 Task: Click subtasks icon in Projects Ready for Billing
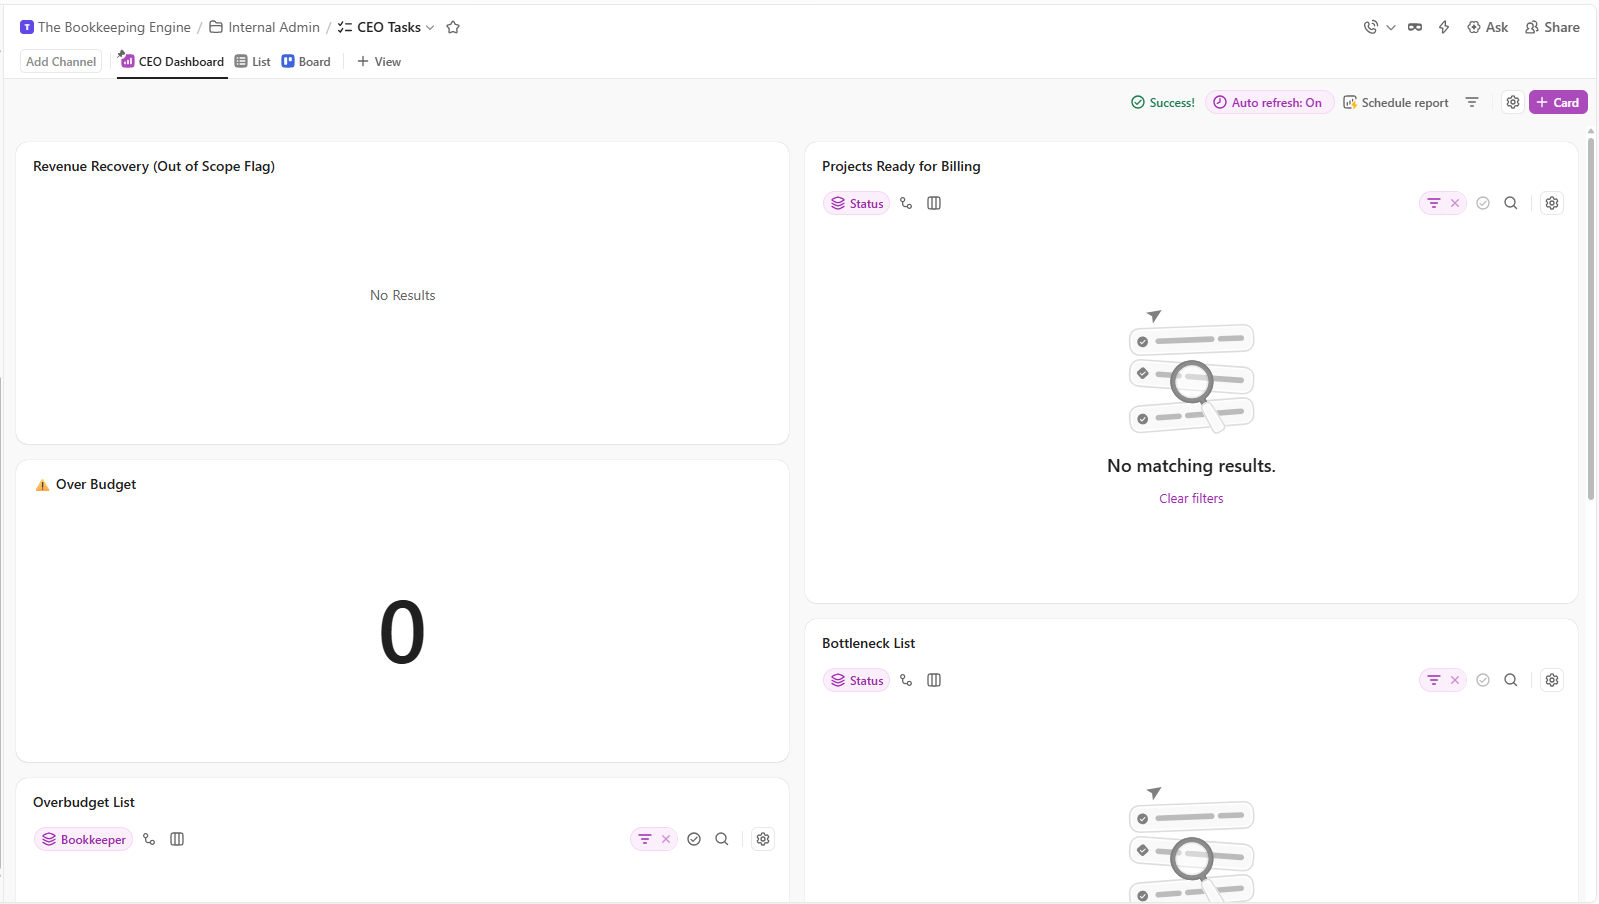tap(906, 203)
